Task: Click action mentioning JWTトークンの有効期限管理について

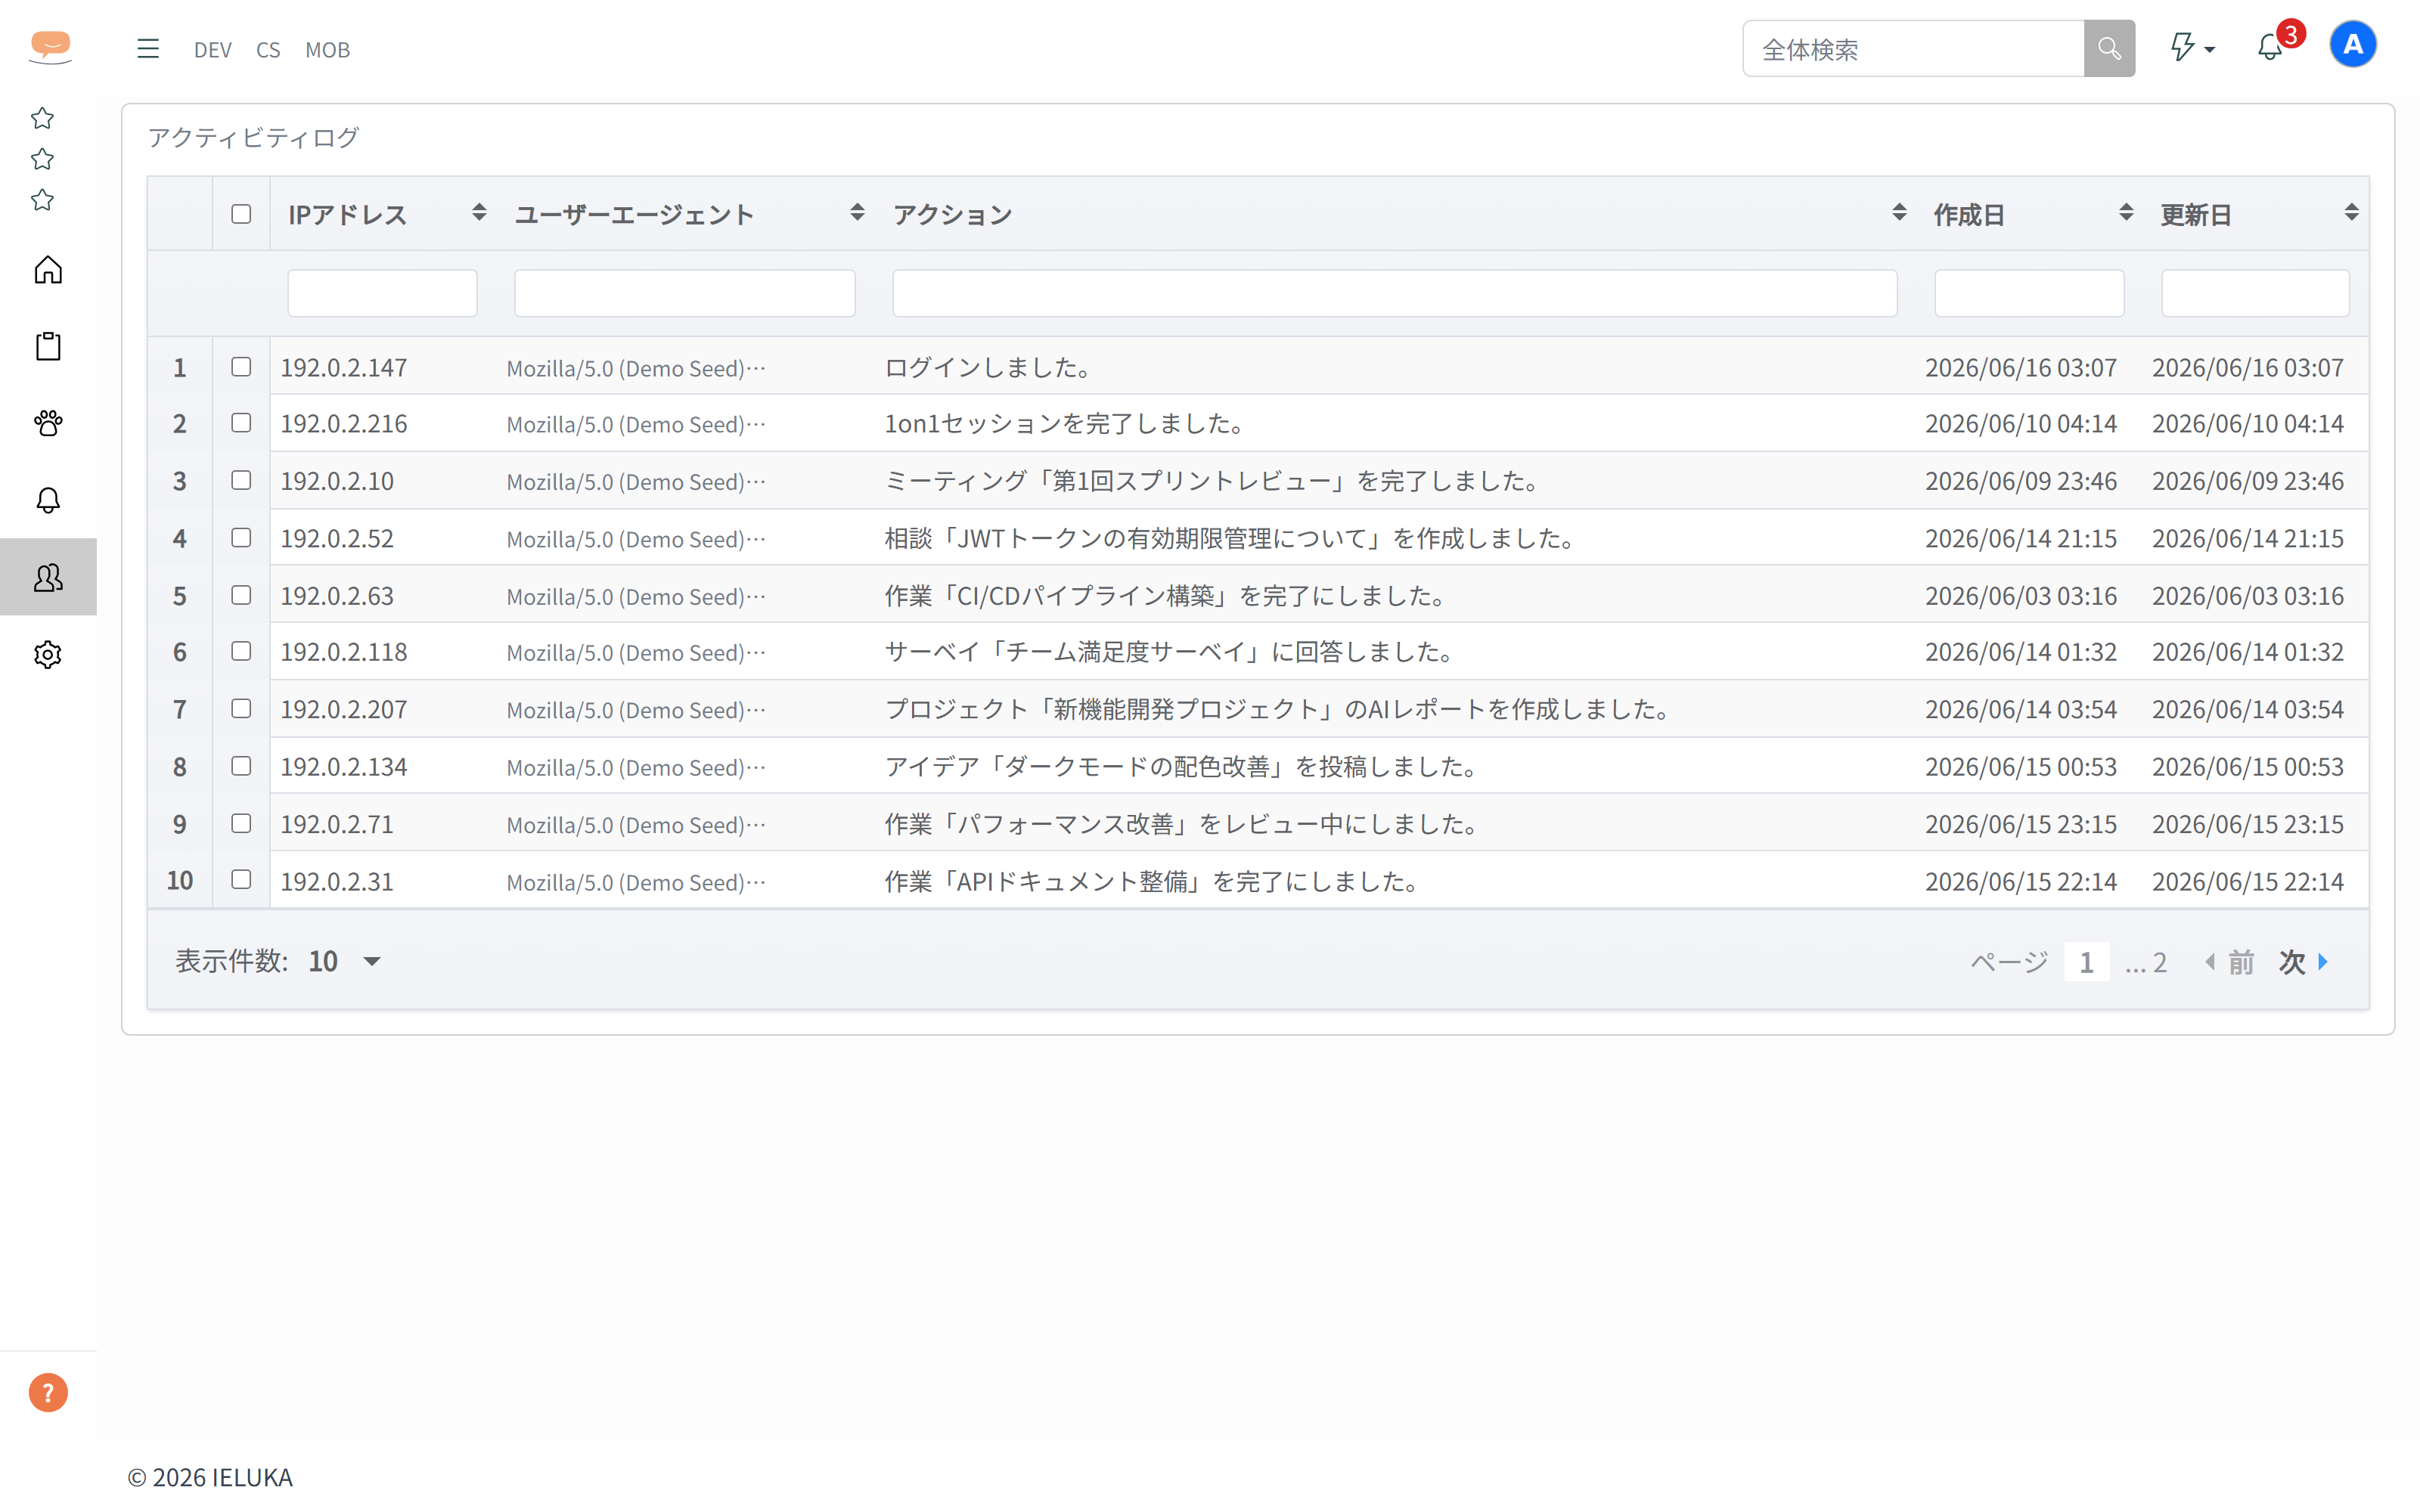Action: pyautogui.click(x=1233, y=538)
